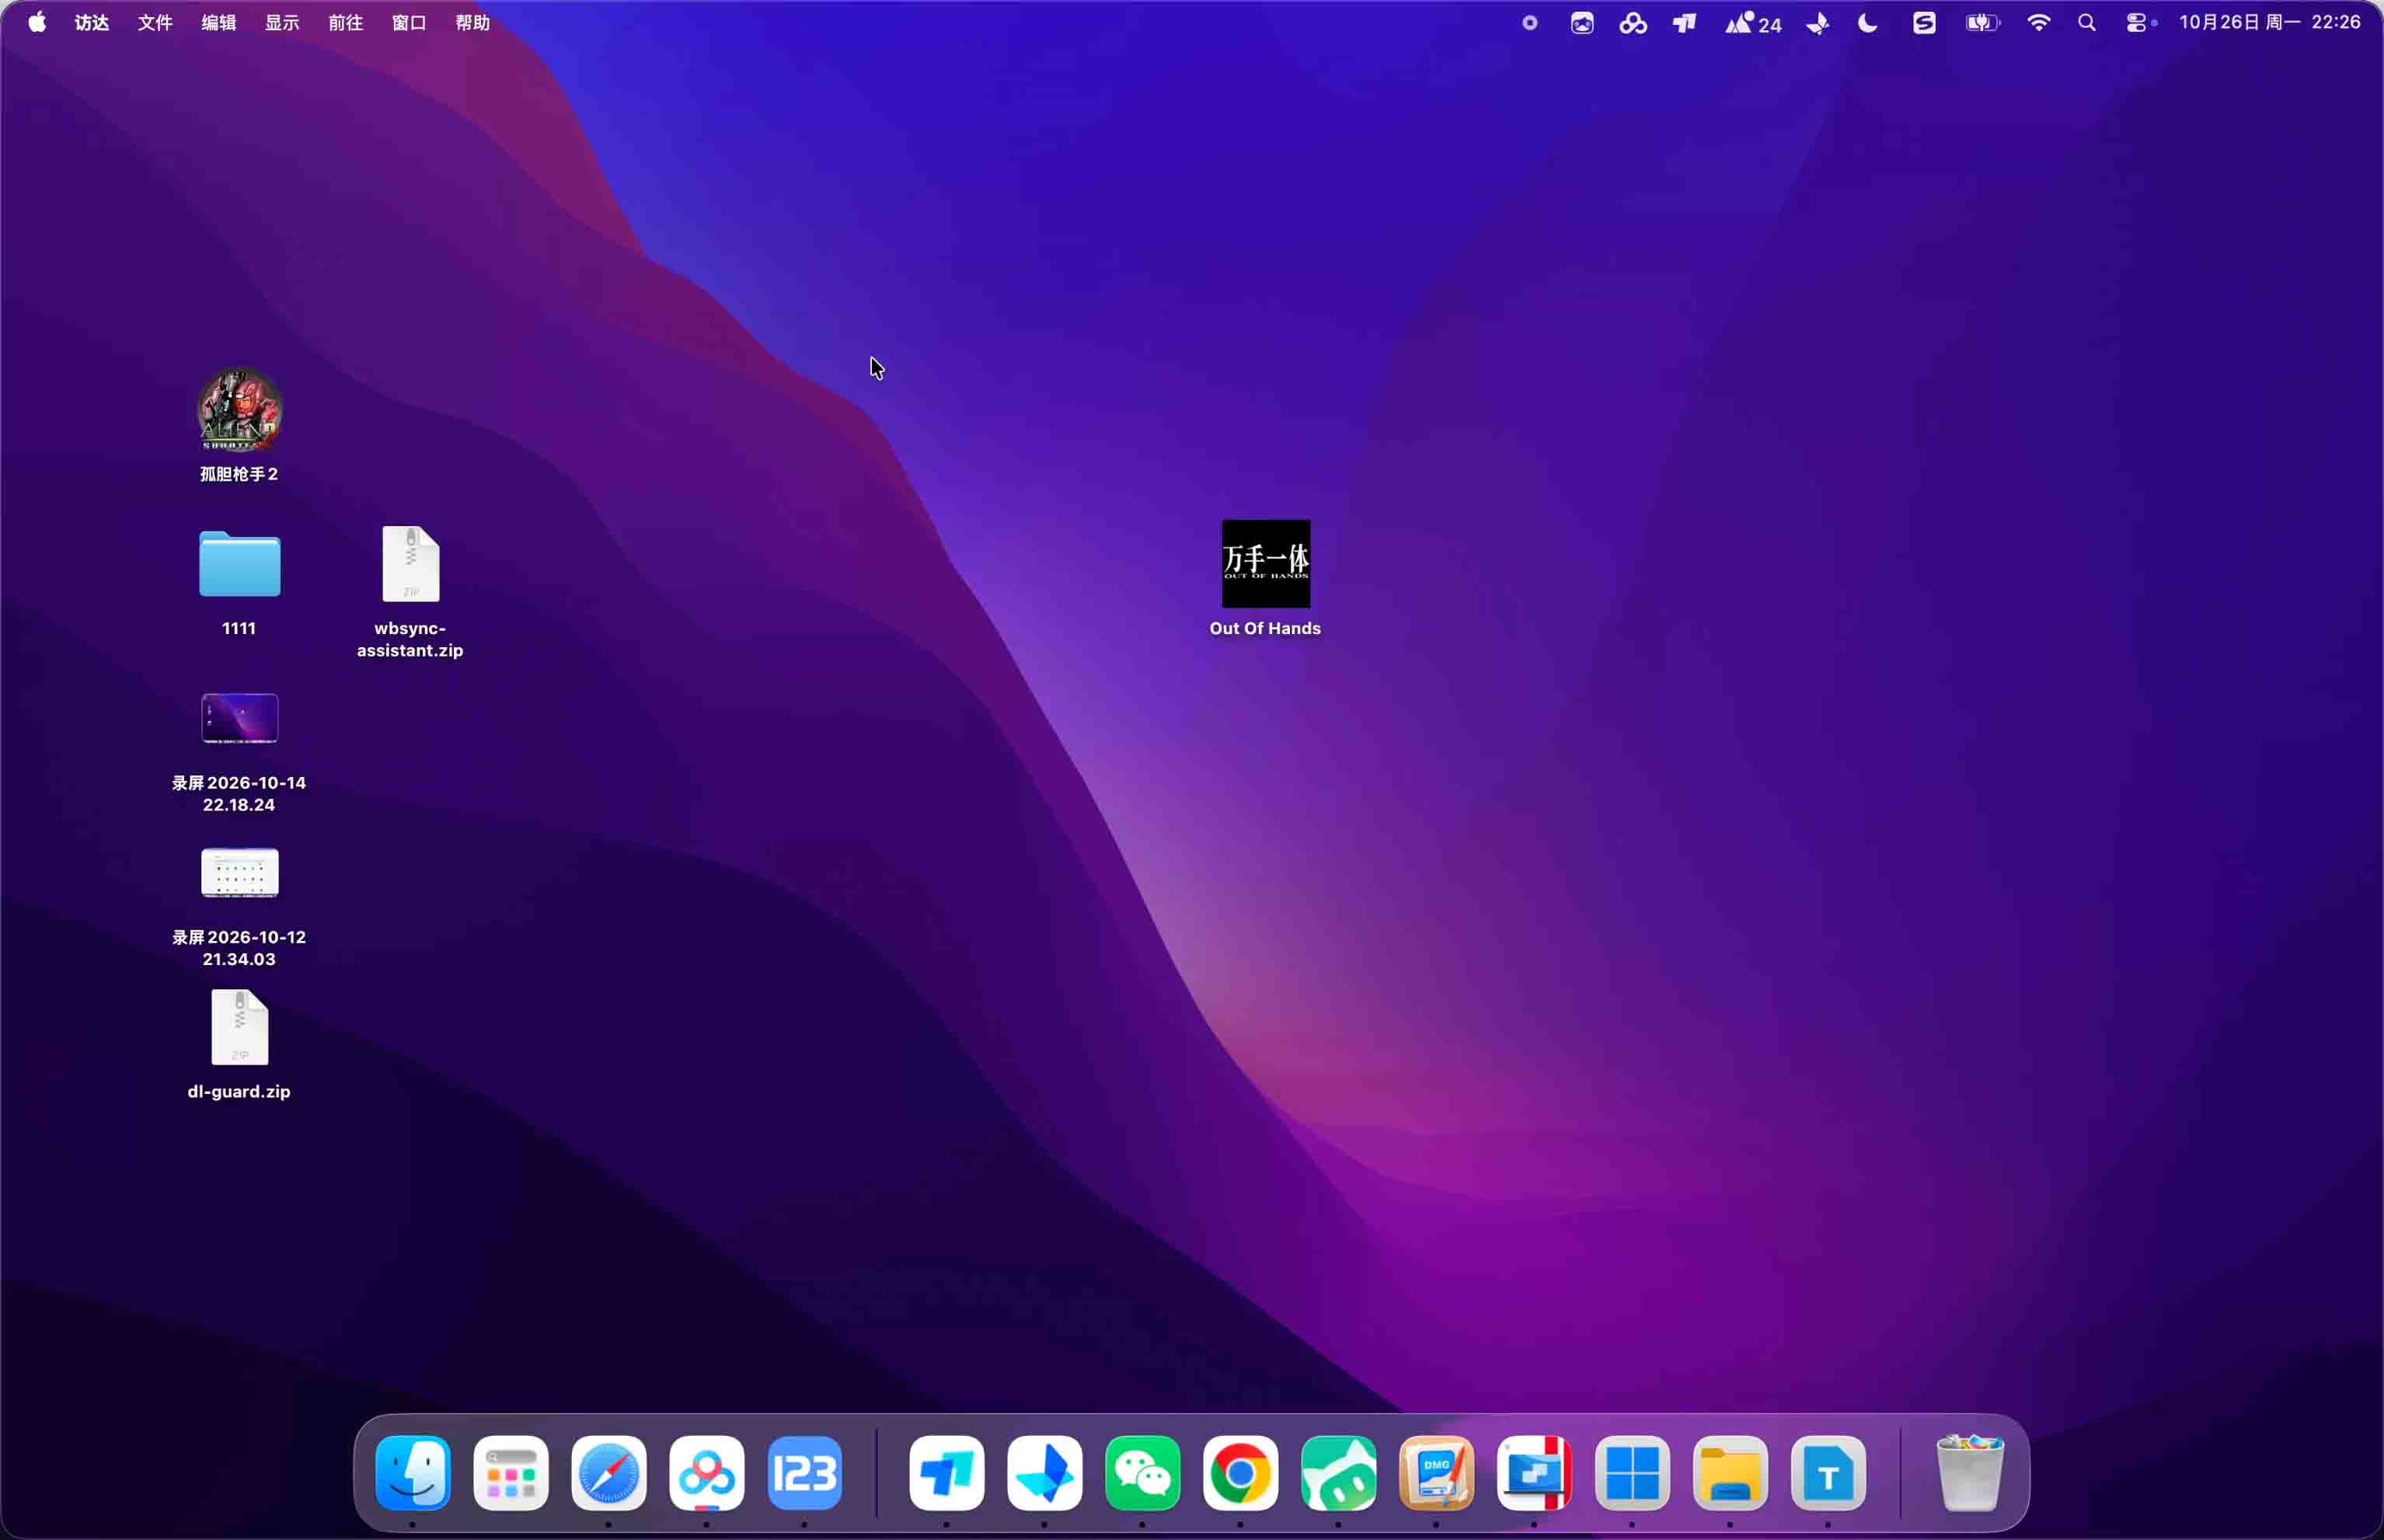Toggle Focus mode moon icon in menu bar

1867,22
